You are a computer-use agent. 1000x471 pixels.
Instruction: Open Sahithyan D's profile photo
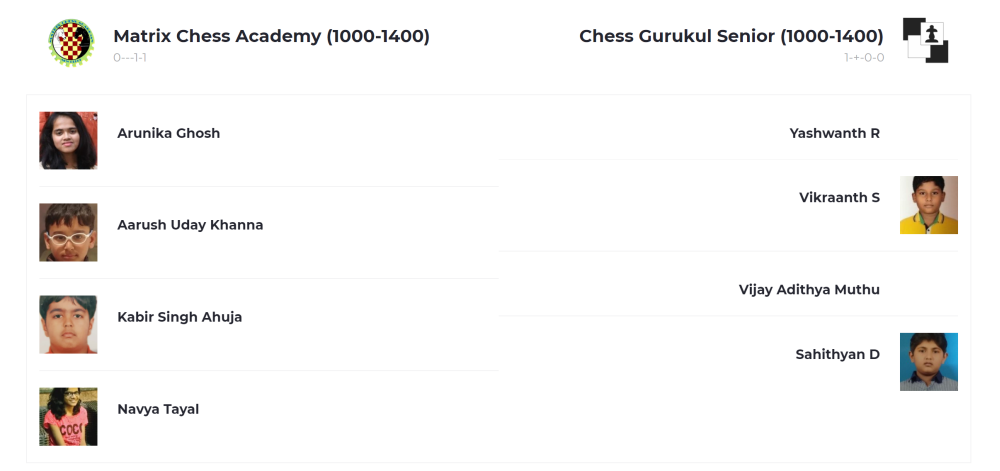(928, 361)
